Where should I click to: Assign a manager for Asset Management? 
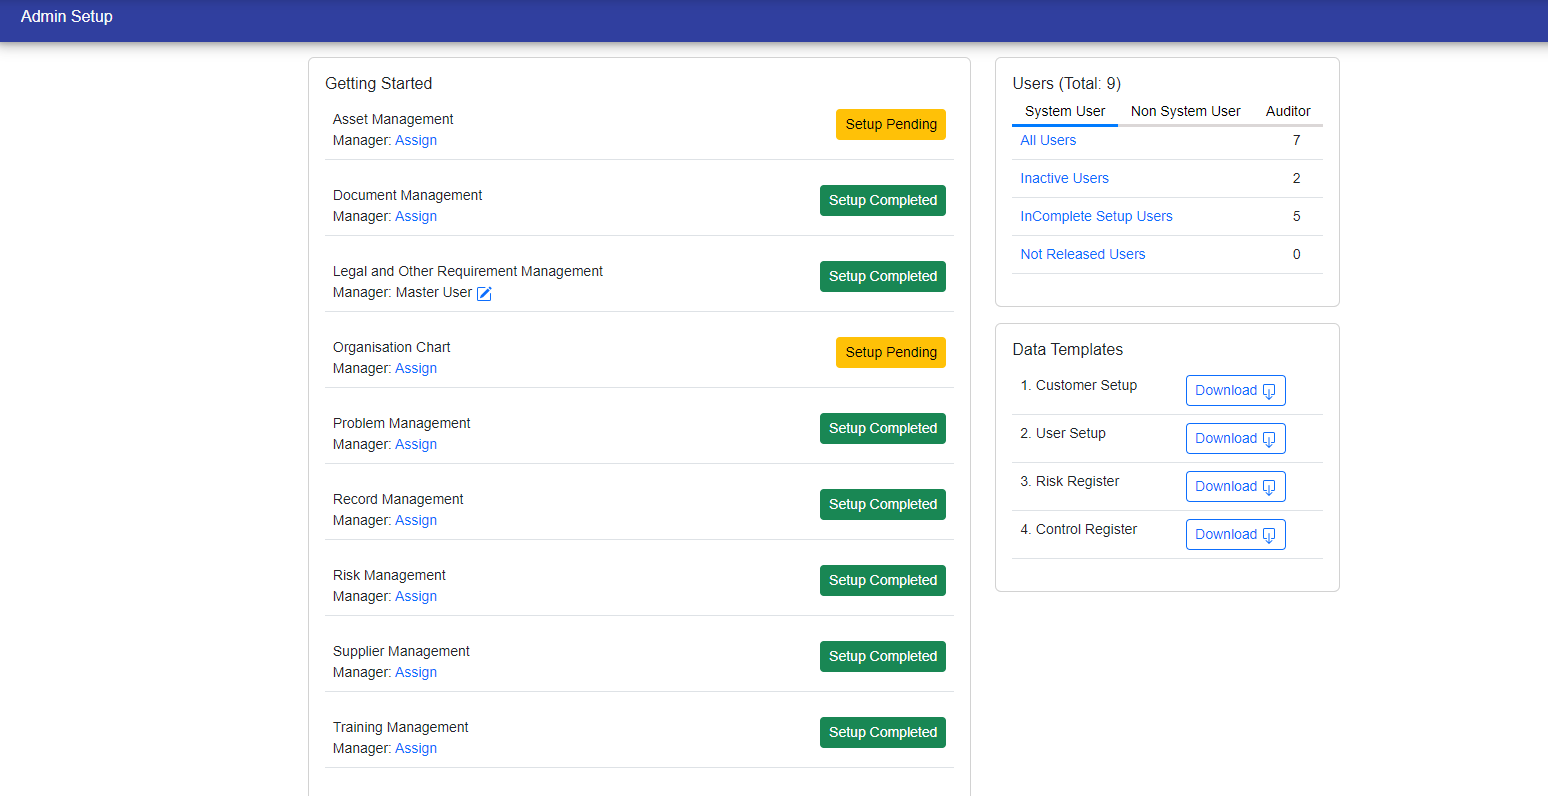tap(416, 141)
